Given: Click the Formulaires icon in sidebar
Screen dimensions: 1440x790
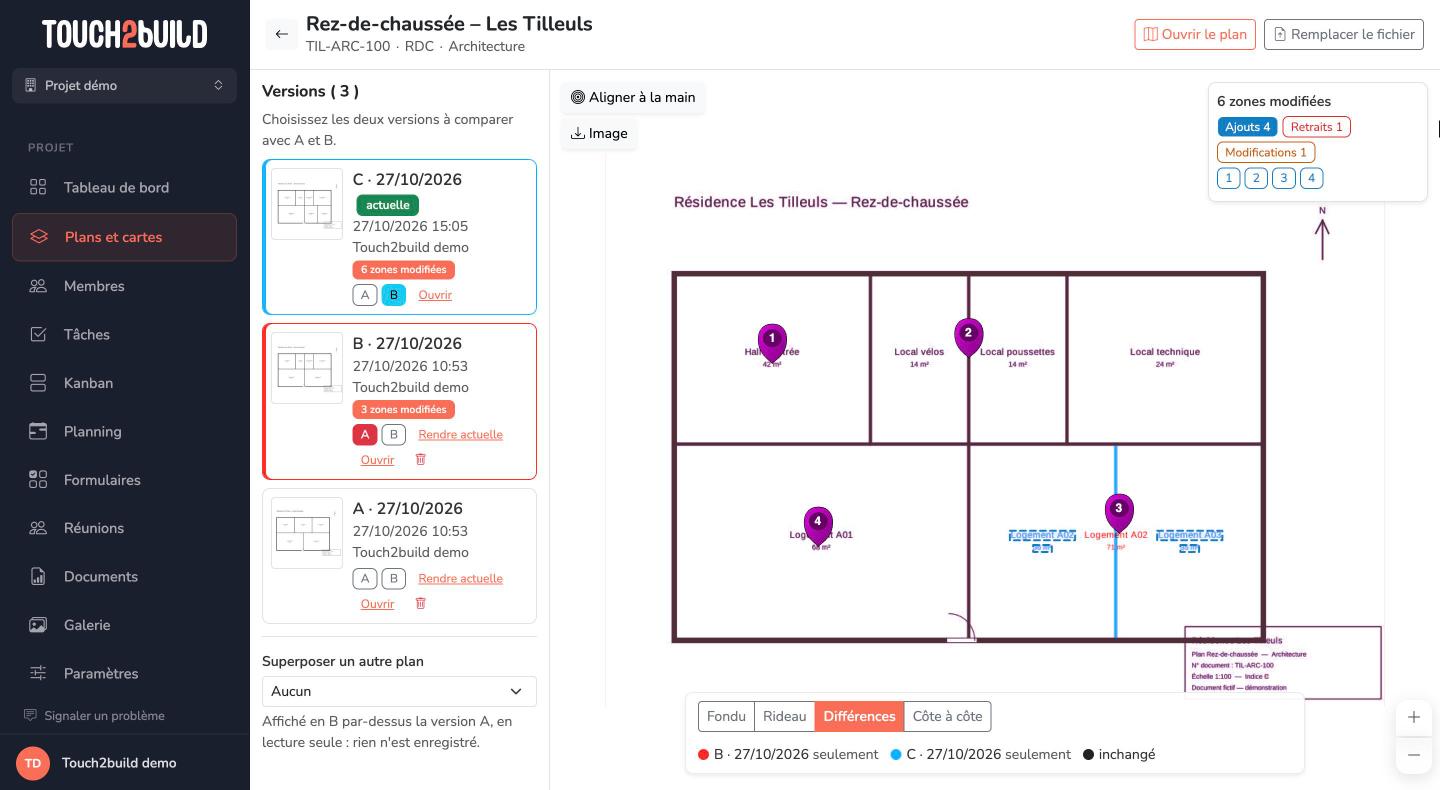Looking at the screenshot, I should click(x=38, y=480).
